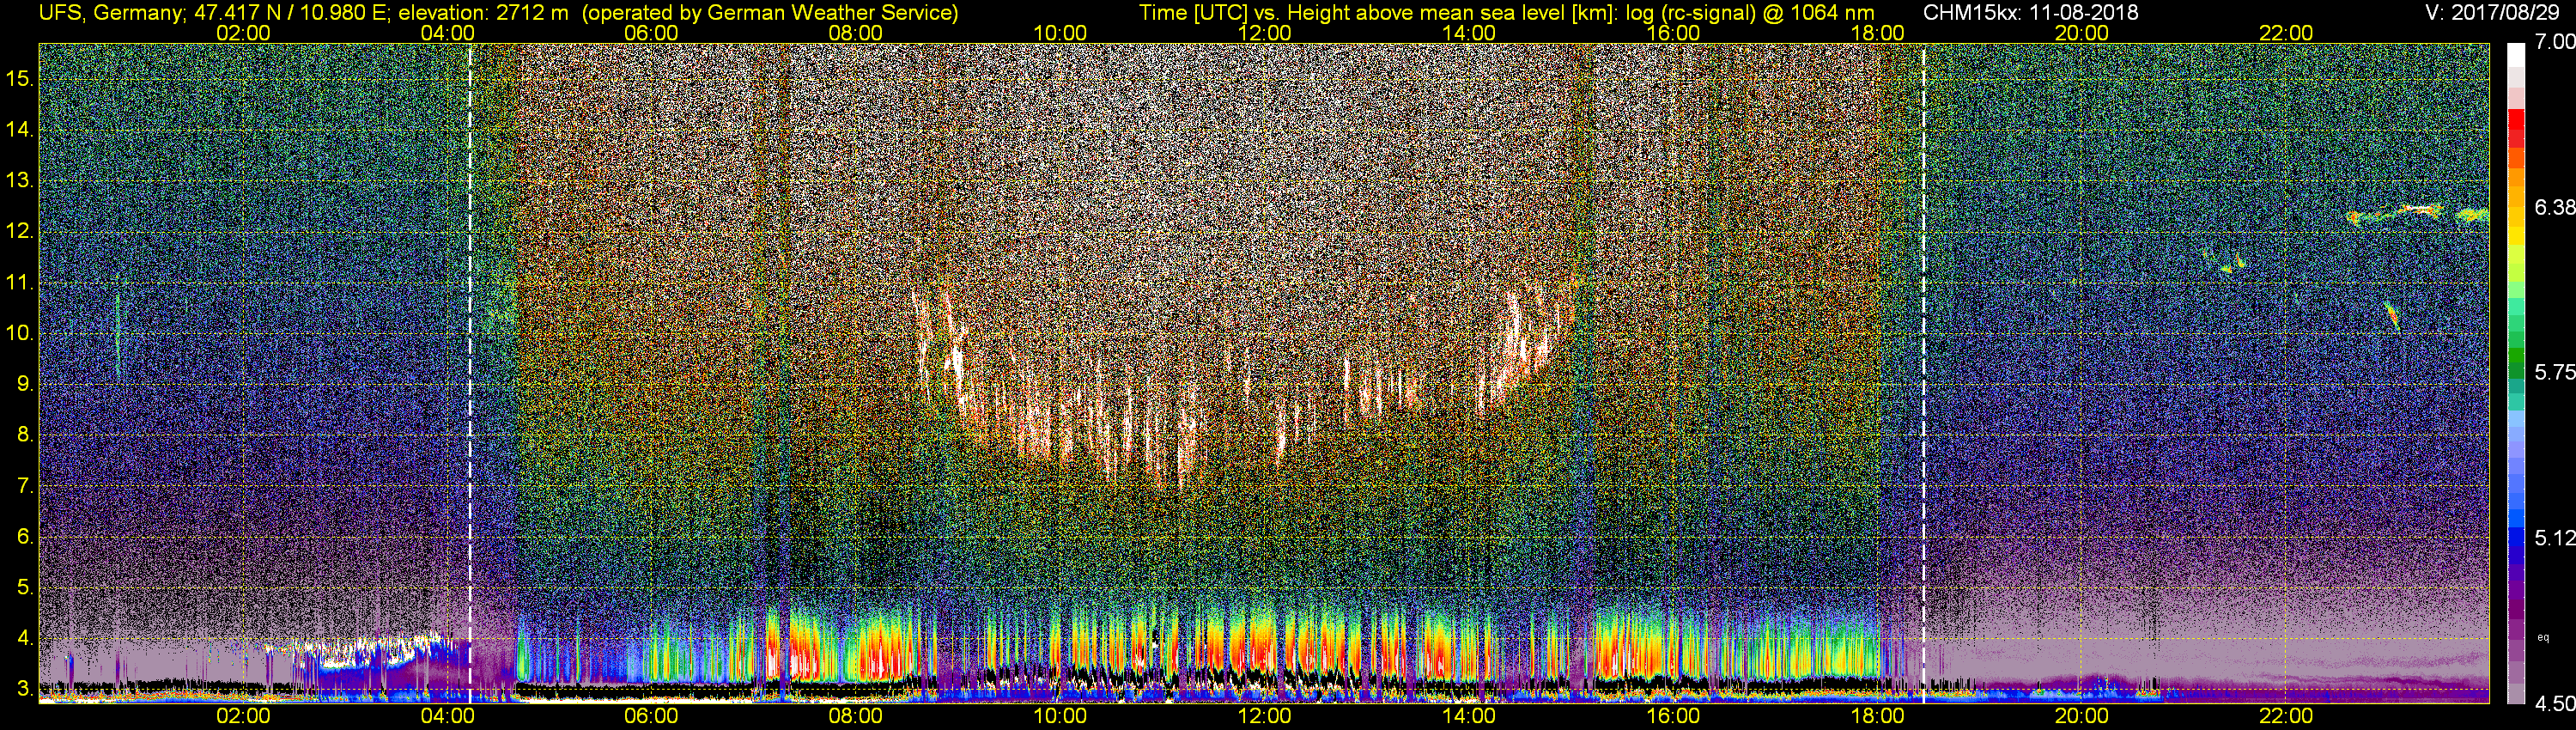The height and width of the screenshot is (730, 2576).
Task: Click the height axis label '6.'
Action: tap(25, 537)
